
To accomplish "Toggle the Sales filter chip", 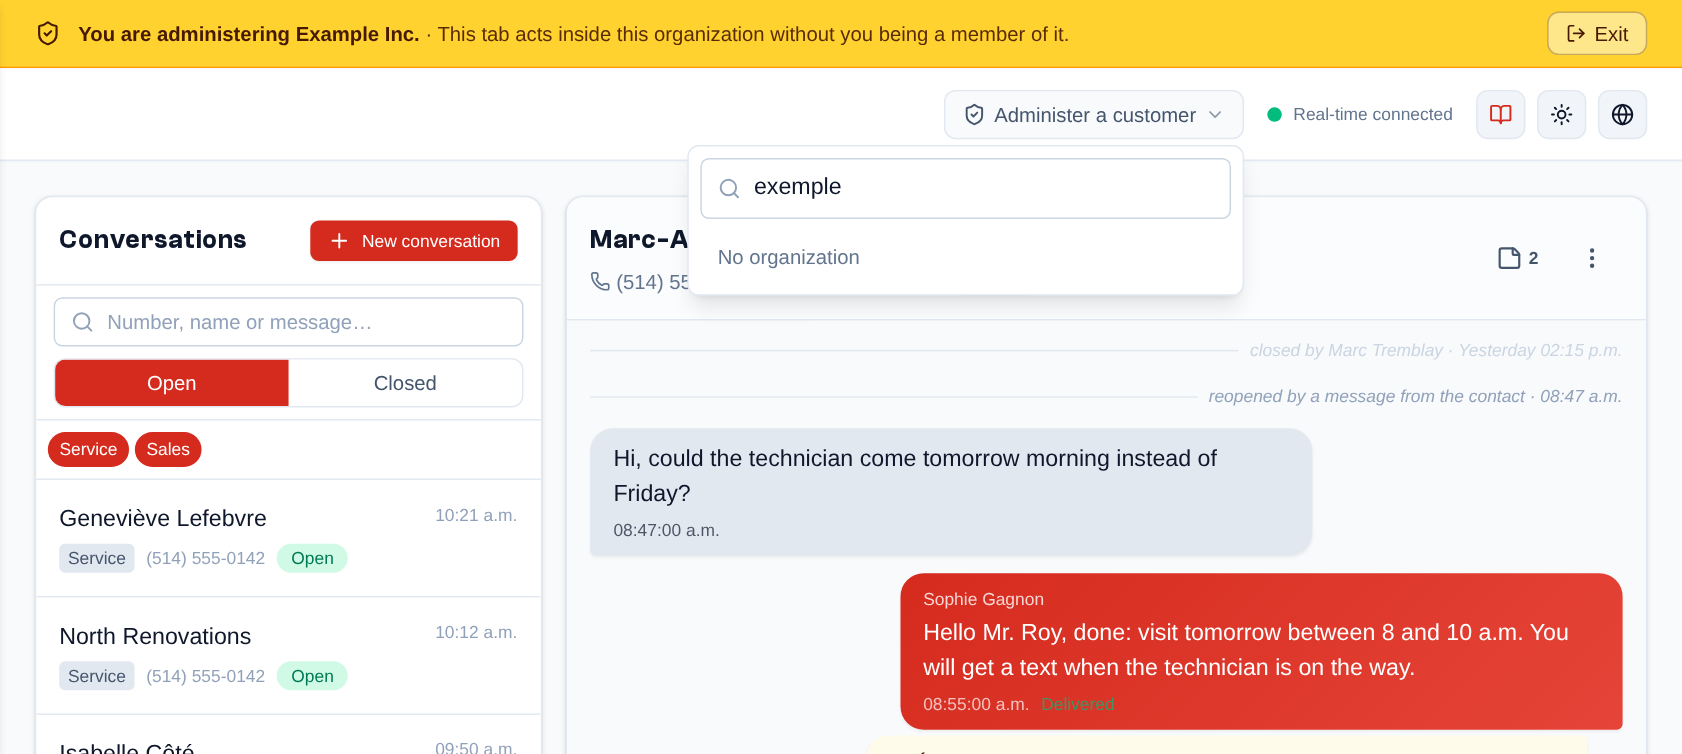I will 168,450.
